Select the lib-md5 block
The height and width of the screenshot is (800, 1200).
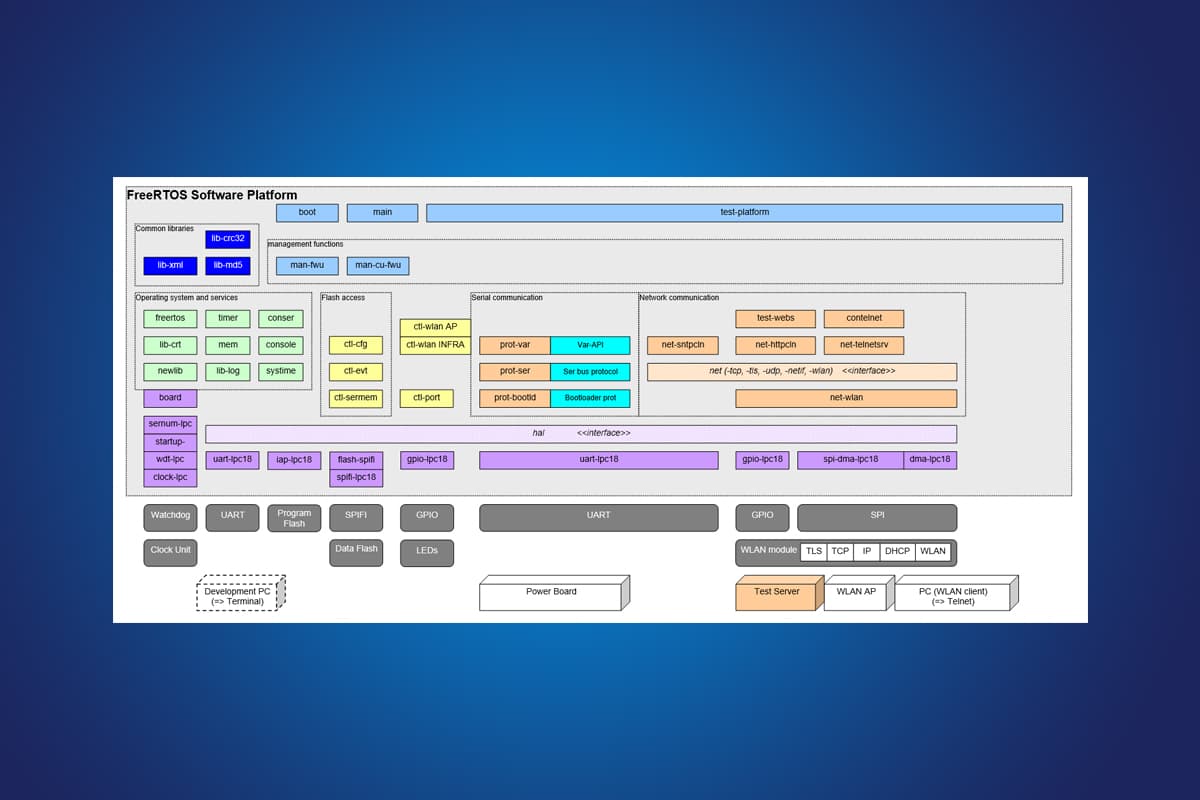(x=228, y=266)
